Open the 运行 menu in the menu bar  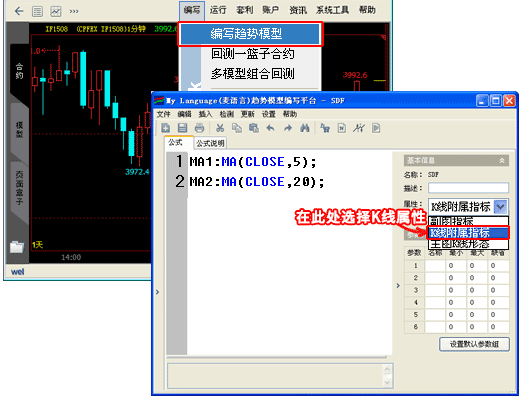click(x=218, y=10)
